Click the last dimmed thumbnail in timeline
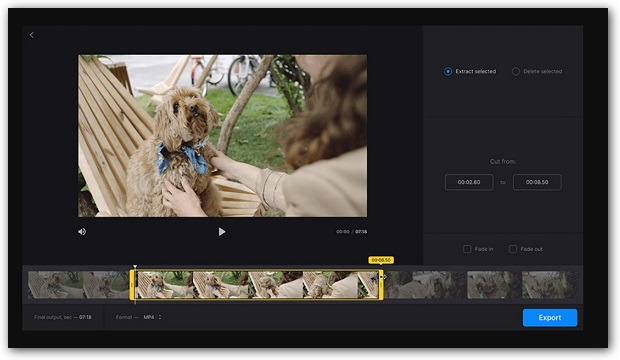The image size is (620, 360). tap(549, 285)
